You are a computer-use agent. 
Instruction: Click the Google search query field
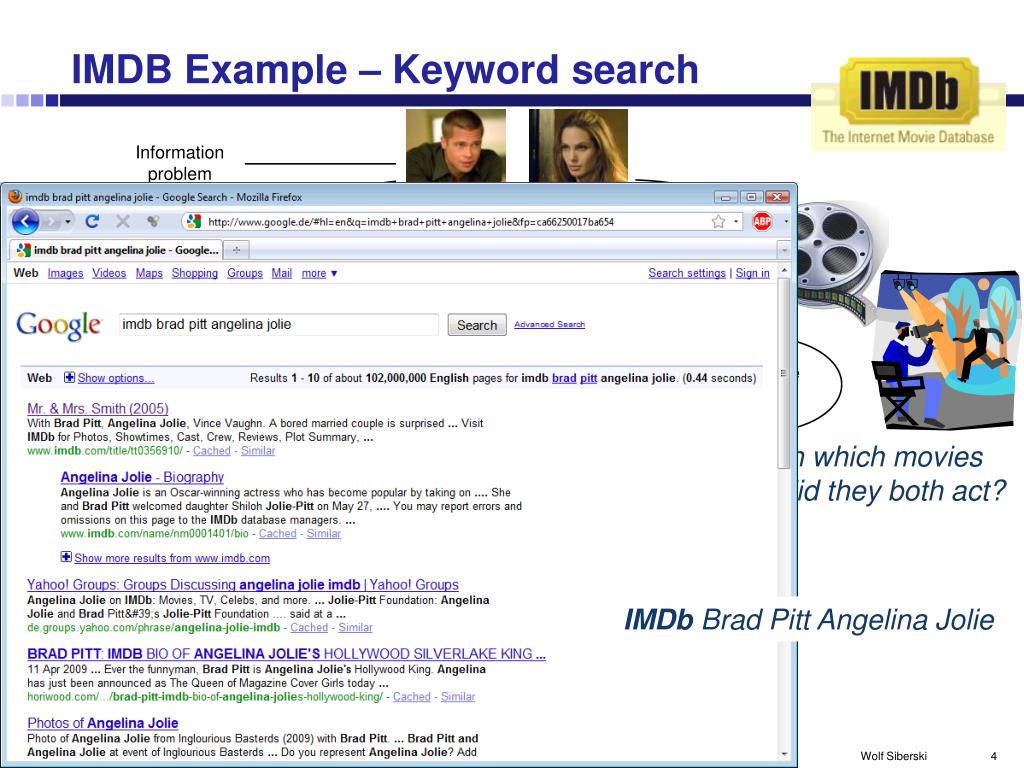(279, 325)
